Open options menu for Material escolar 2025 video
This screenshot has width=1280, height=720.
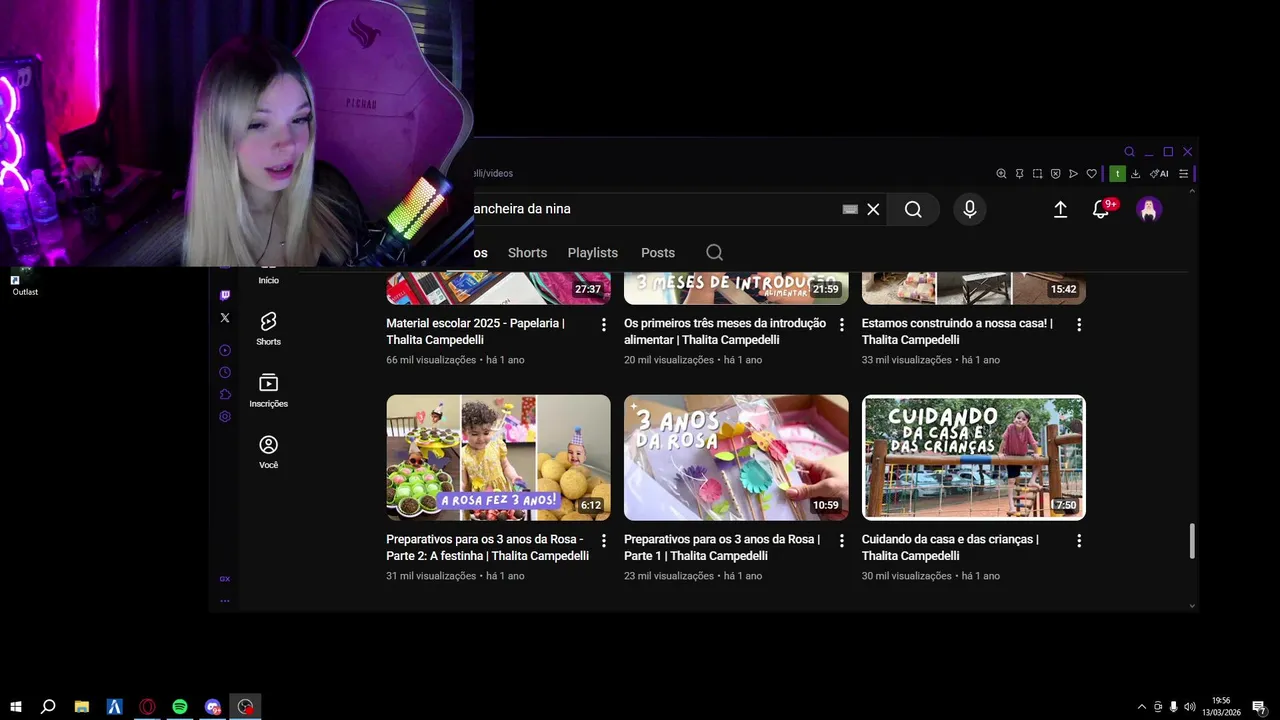603,325
